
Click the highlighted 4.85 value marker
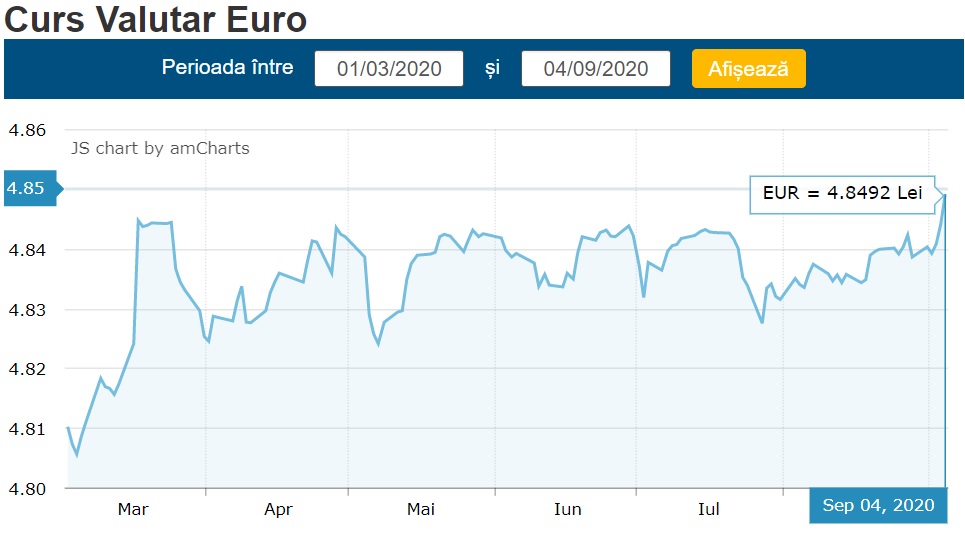(x=28, y=189)
